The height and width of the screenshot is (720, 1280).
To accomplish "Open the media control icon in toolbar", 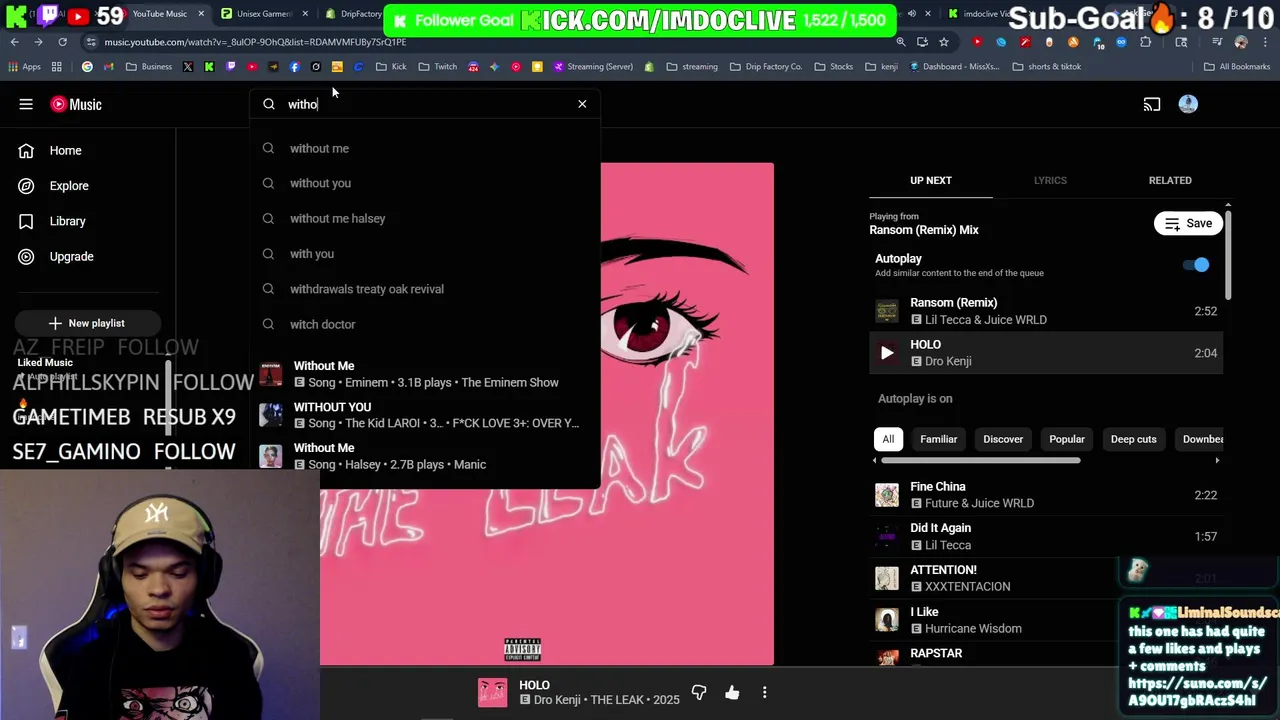I will coord(1217,42).
